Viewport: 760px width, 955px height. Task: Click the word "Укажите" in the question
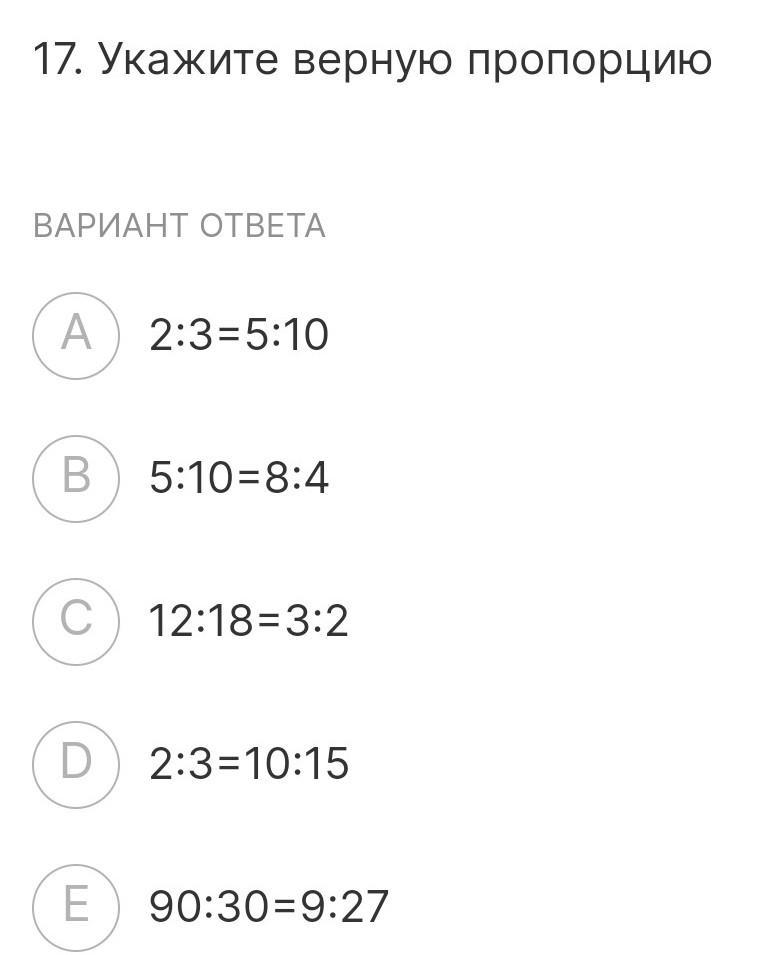point(189,60)
